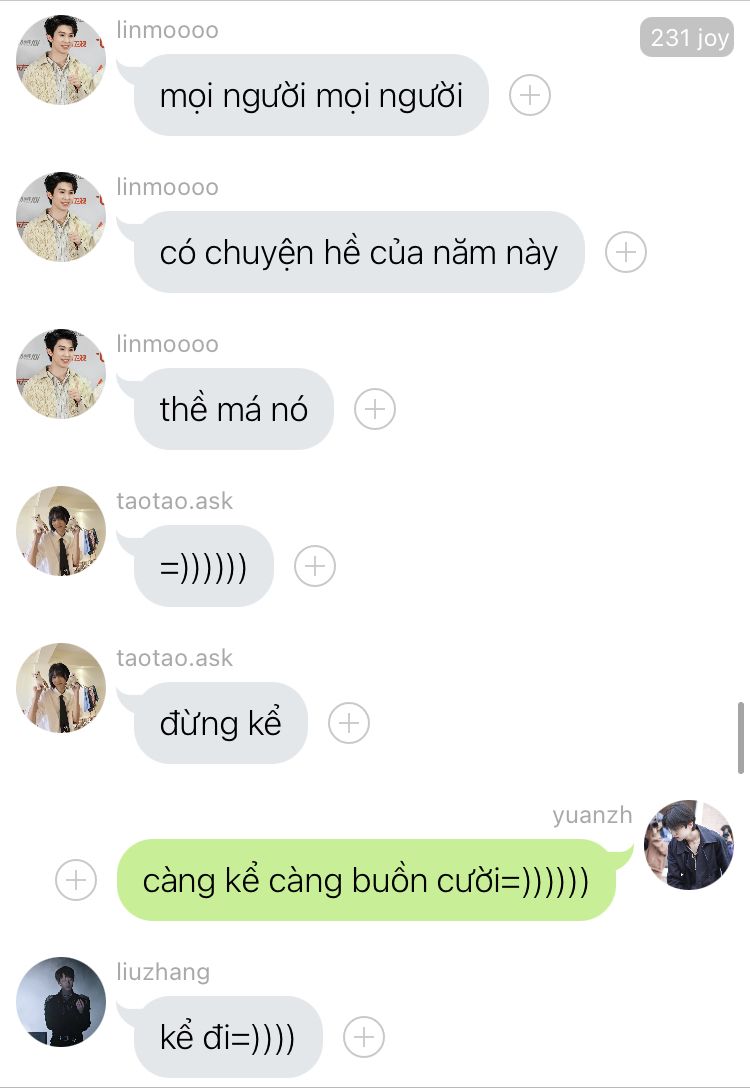Open linmoooo's avatar beside "thề má nó"
The height and width of the screenshot is (1089, 750).
pyautogui.click(x=61, y=374)
